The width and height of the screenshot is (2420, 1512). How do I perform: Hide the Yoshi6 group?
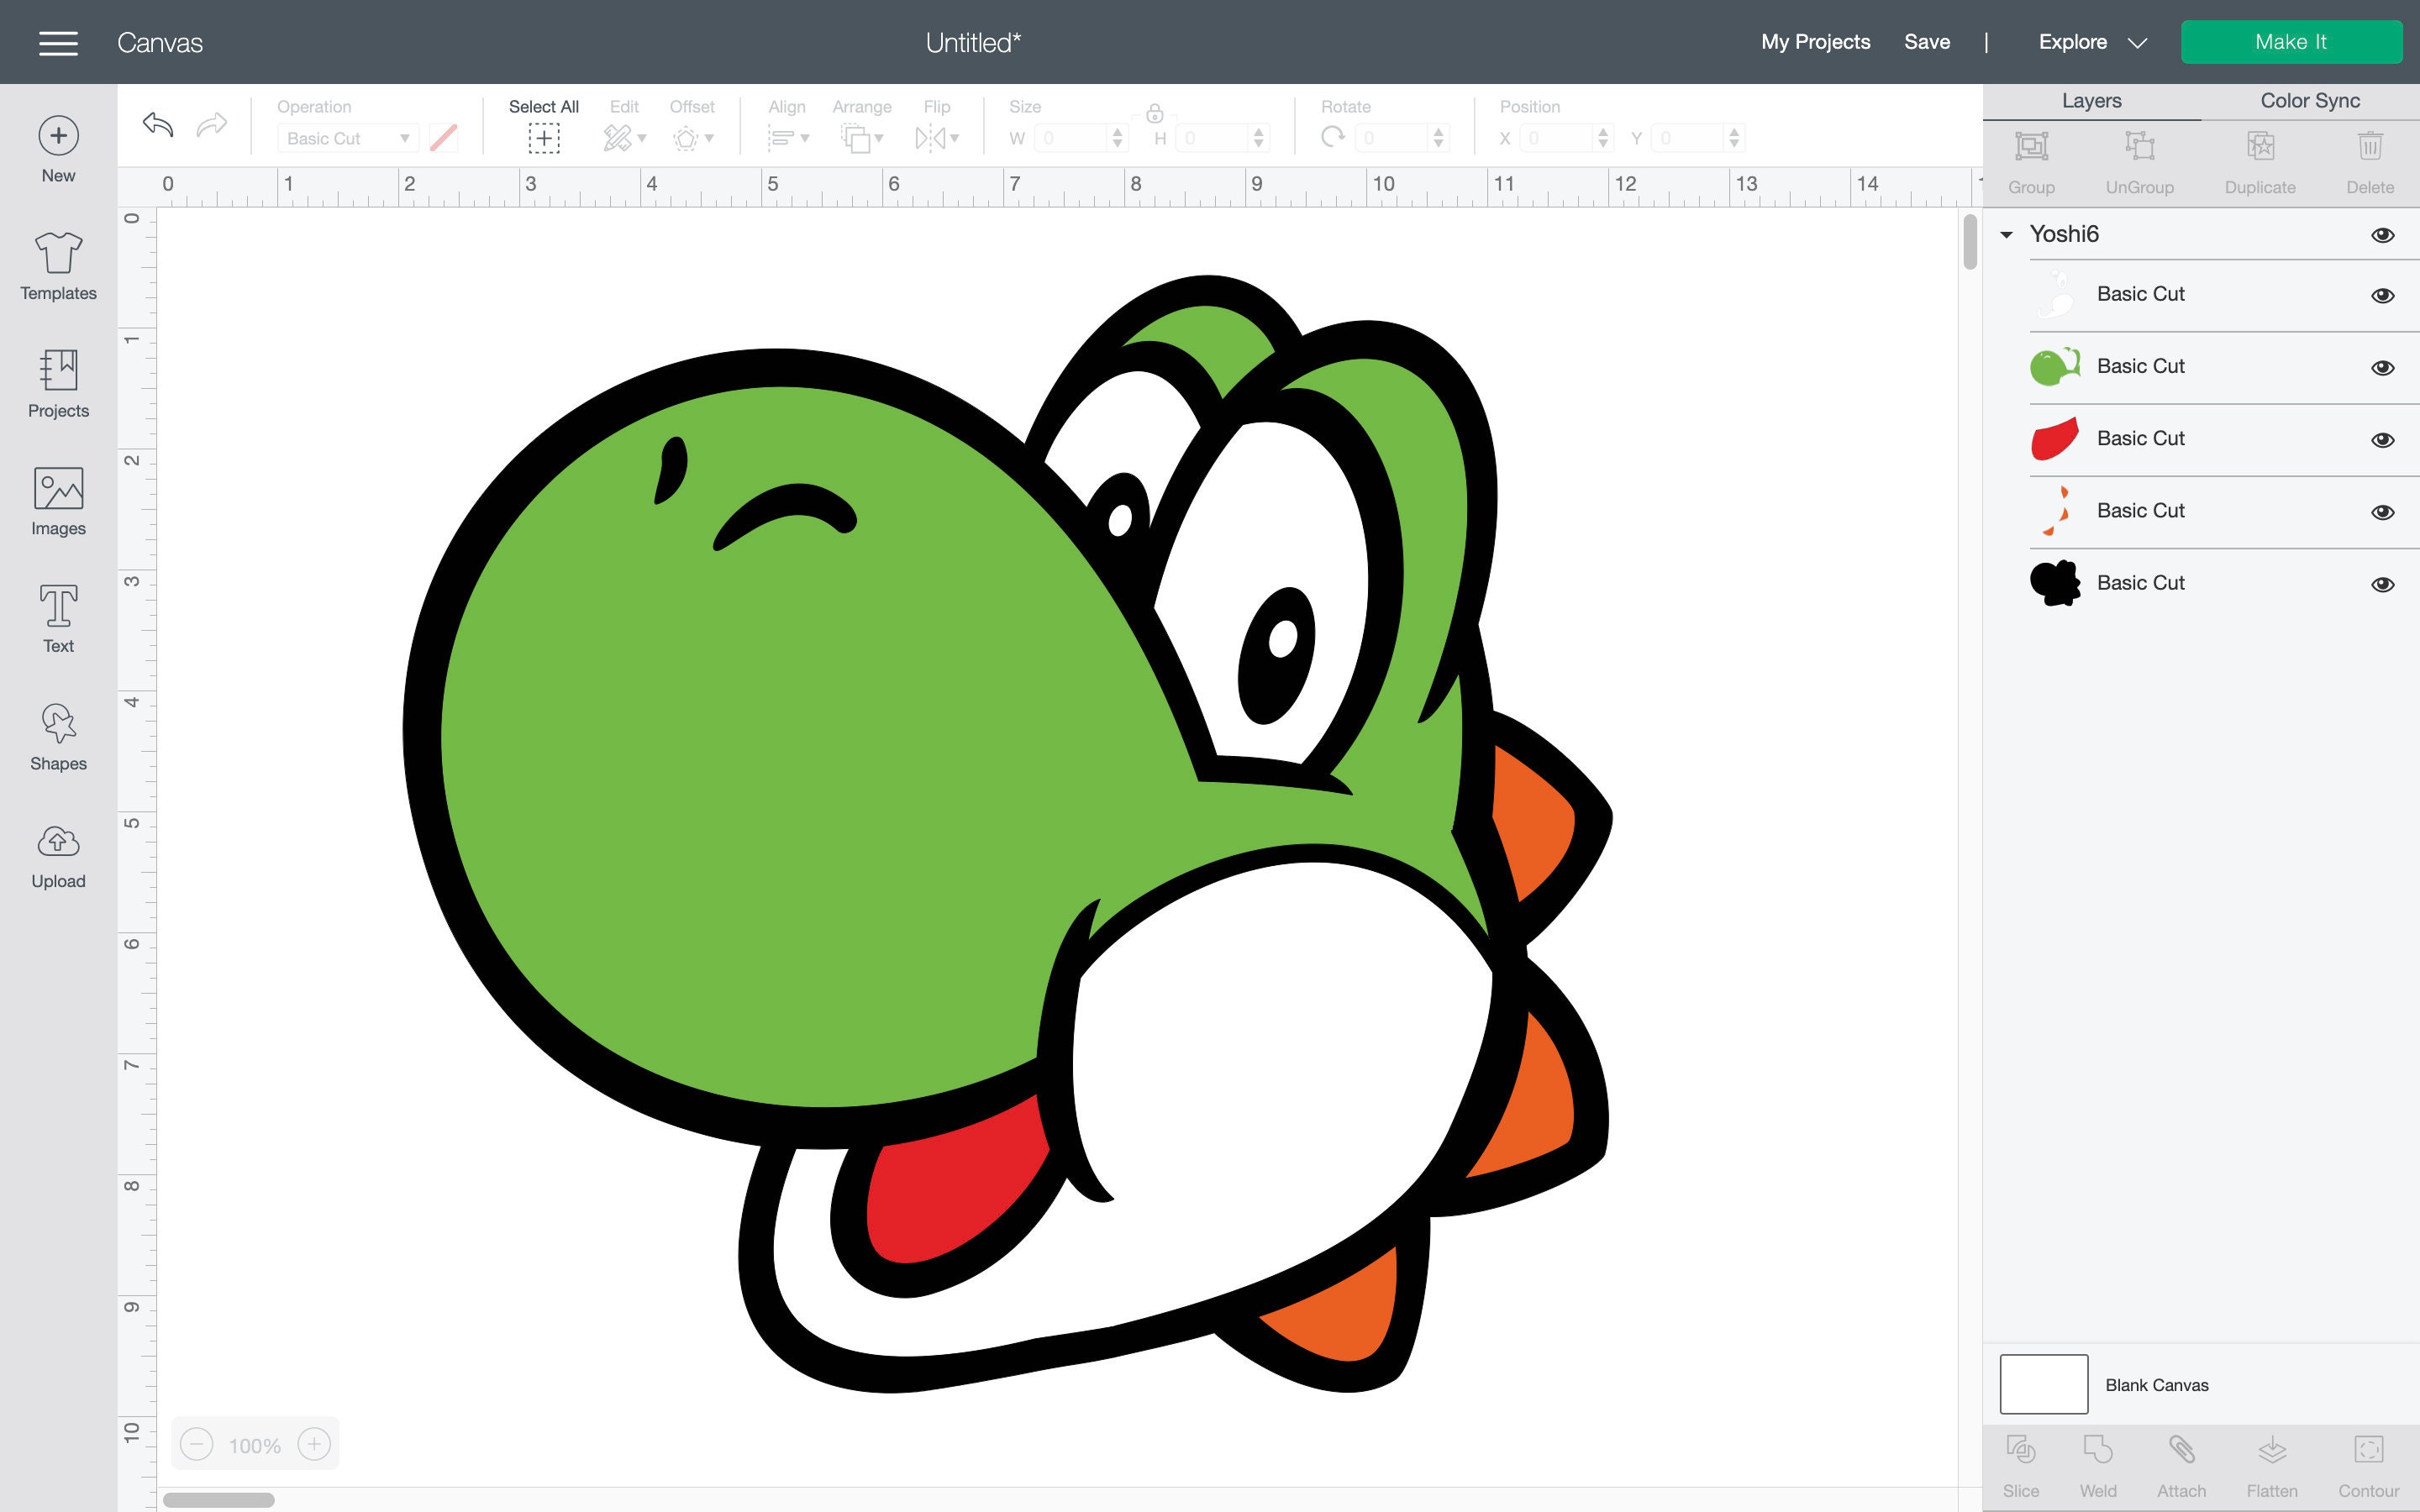point(2382,235)
